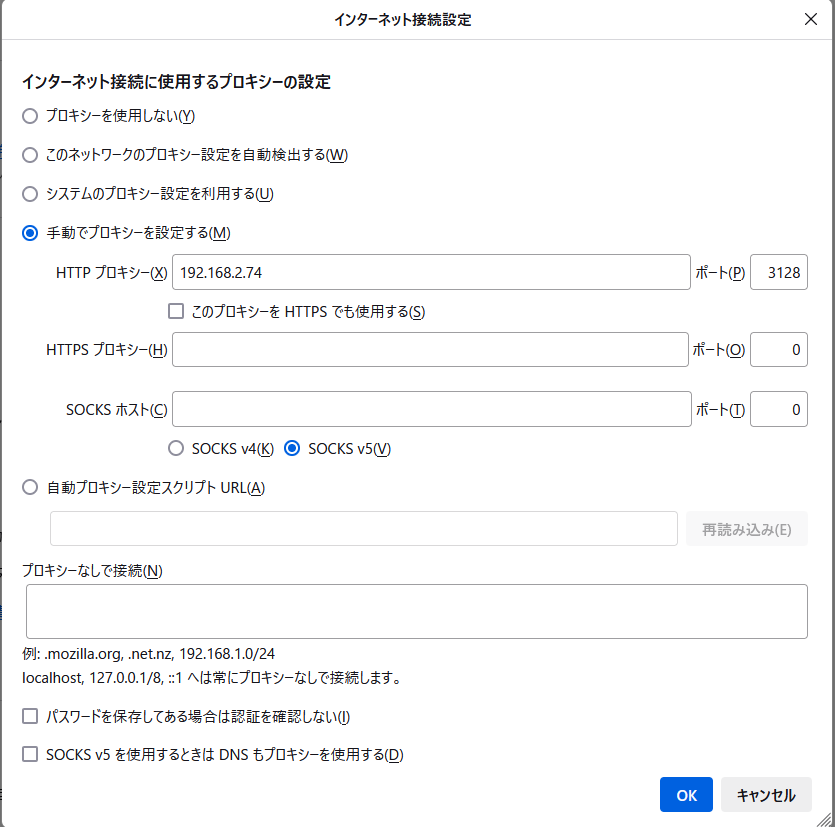This screenshot has width=835, height=827.
Task: Select プロキシーを使用しない radio option
Action: (30, 116)
